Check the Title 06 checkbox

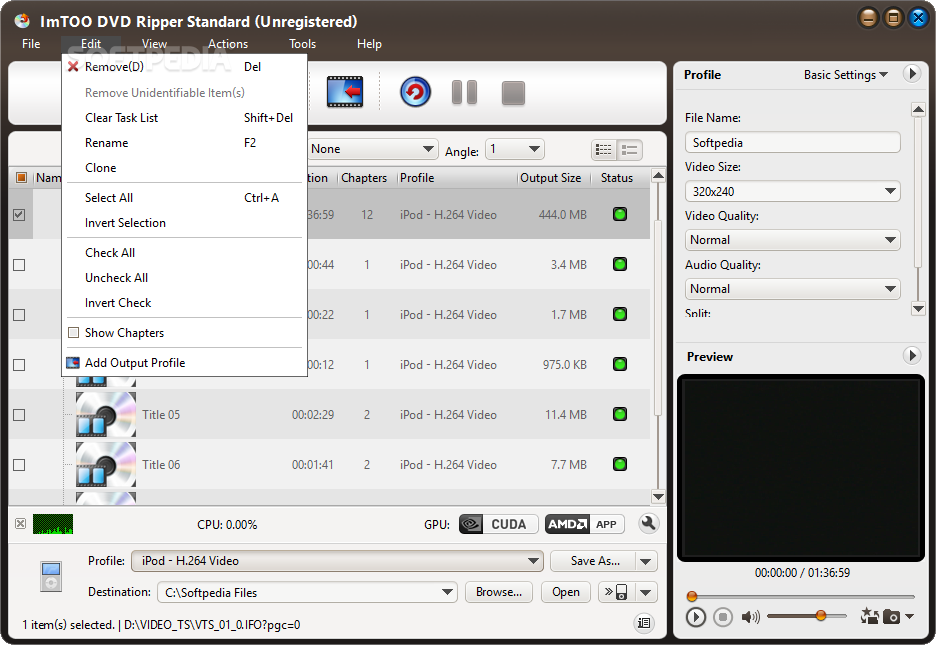19,465
